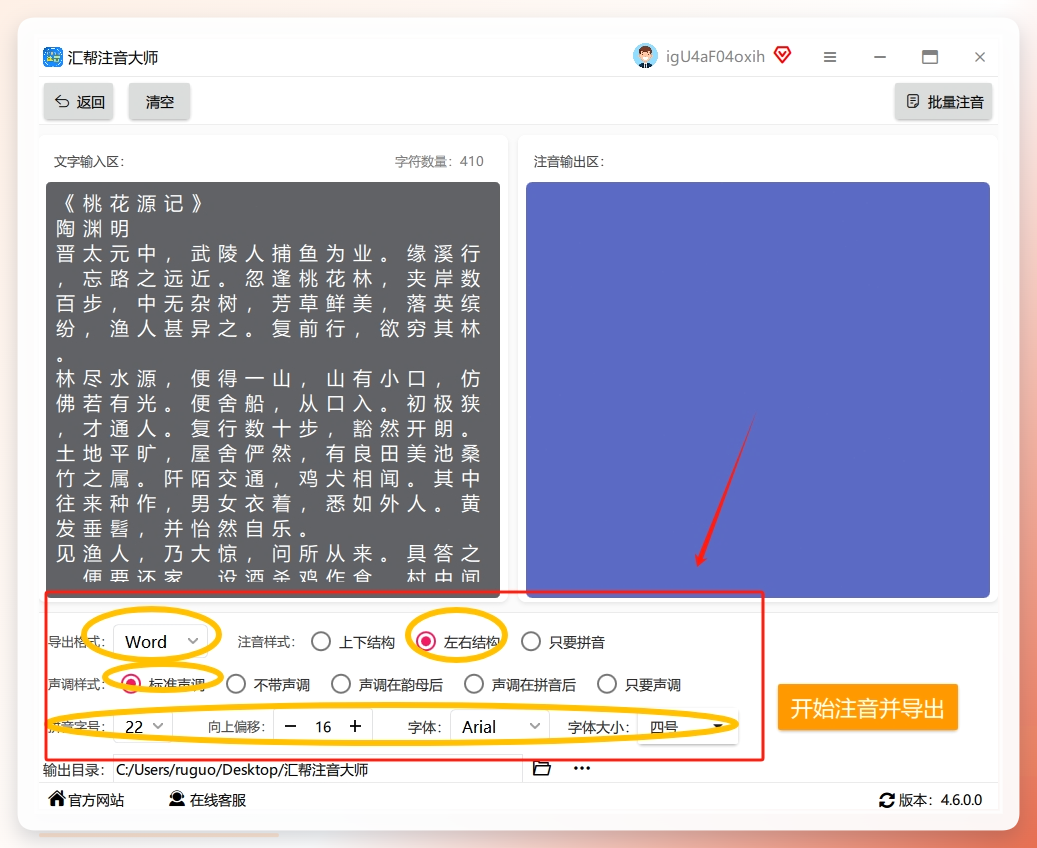Screen dimensions: 1037x848
Task: Click the three-dots browse icon
Action: coord(582,768)
